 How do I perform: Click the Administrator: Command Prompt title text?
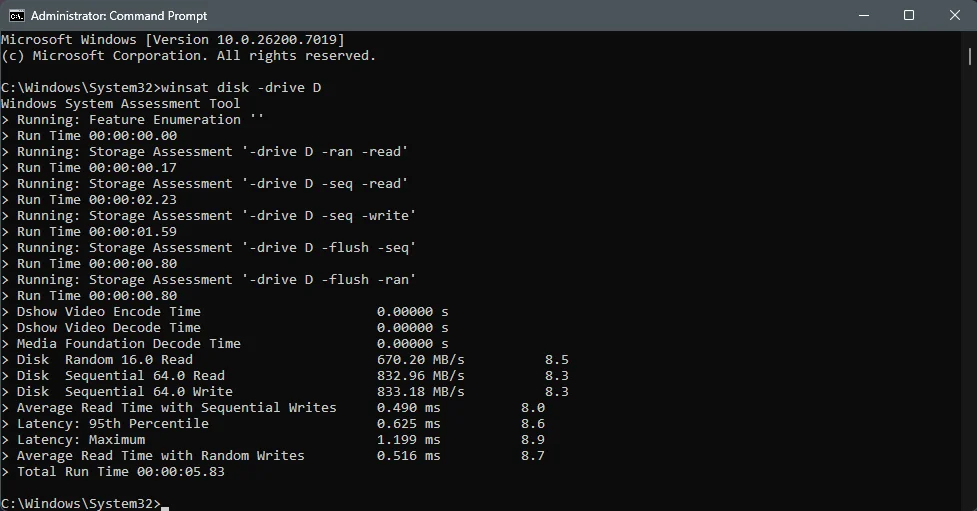119,16
